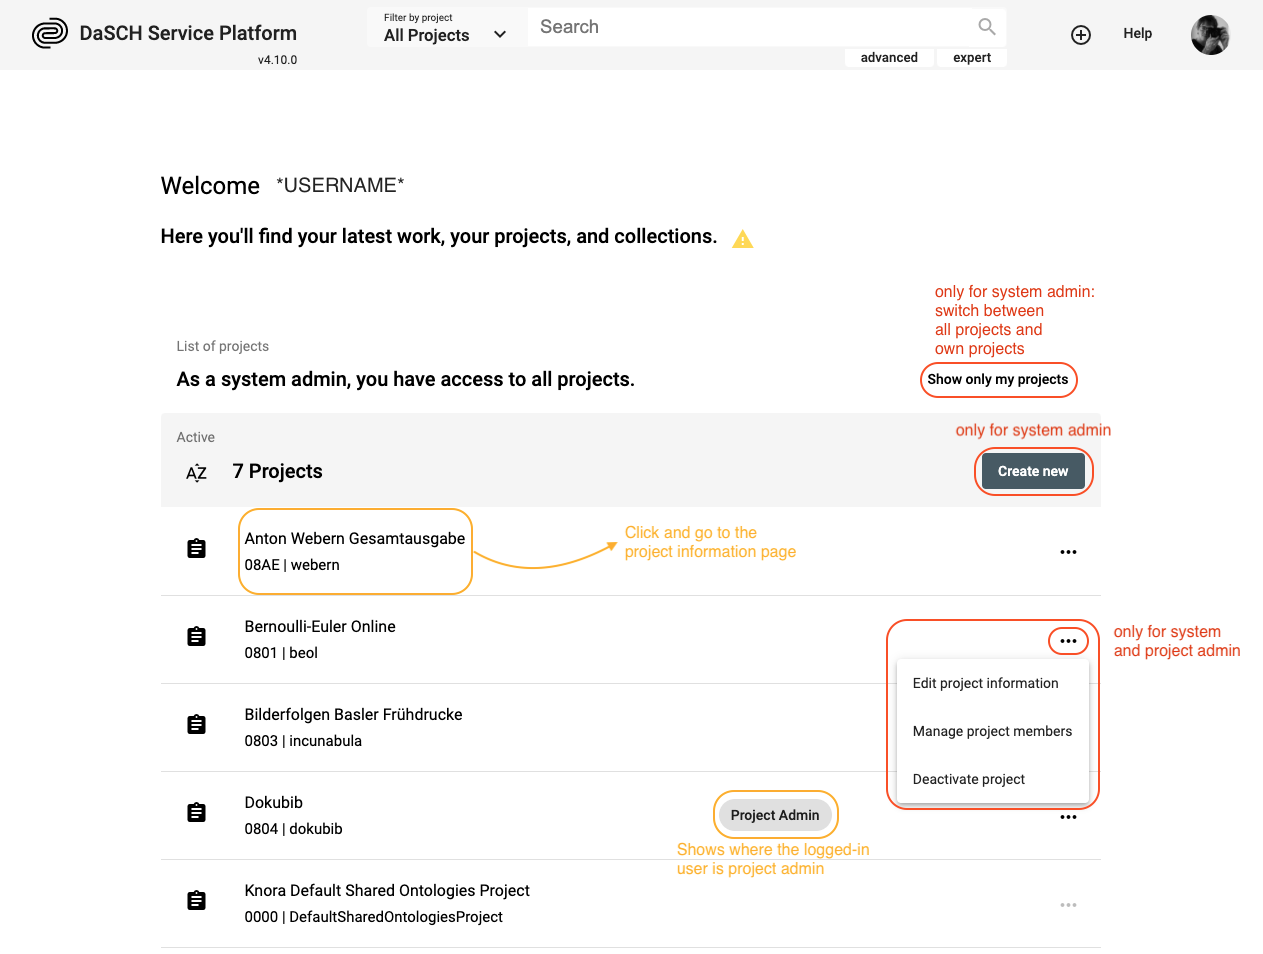Open three-dot menu for Anton Webern Gesamtausgabe
This screenshot has width=1263, height=954.
(x=1068, y=552)
